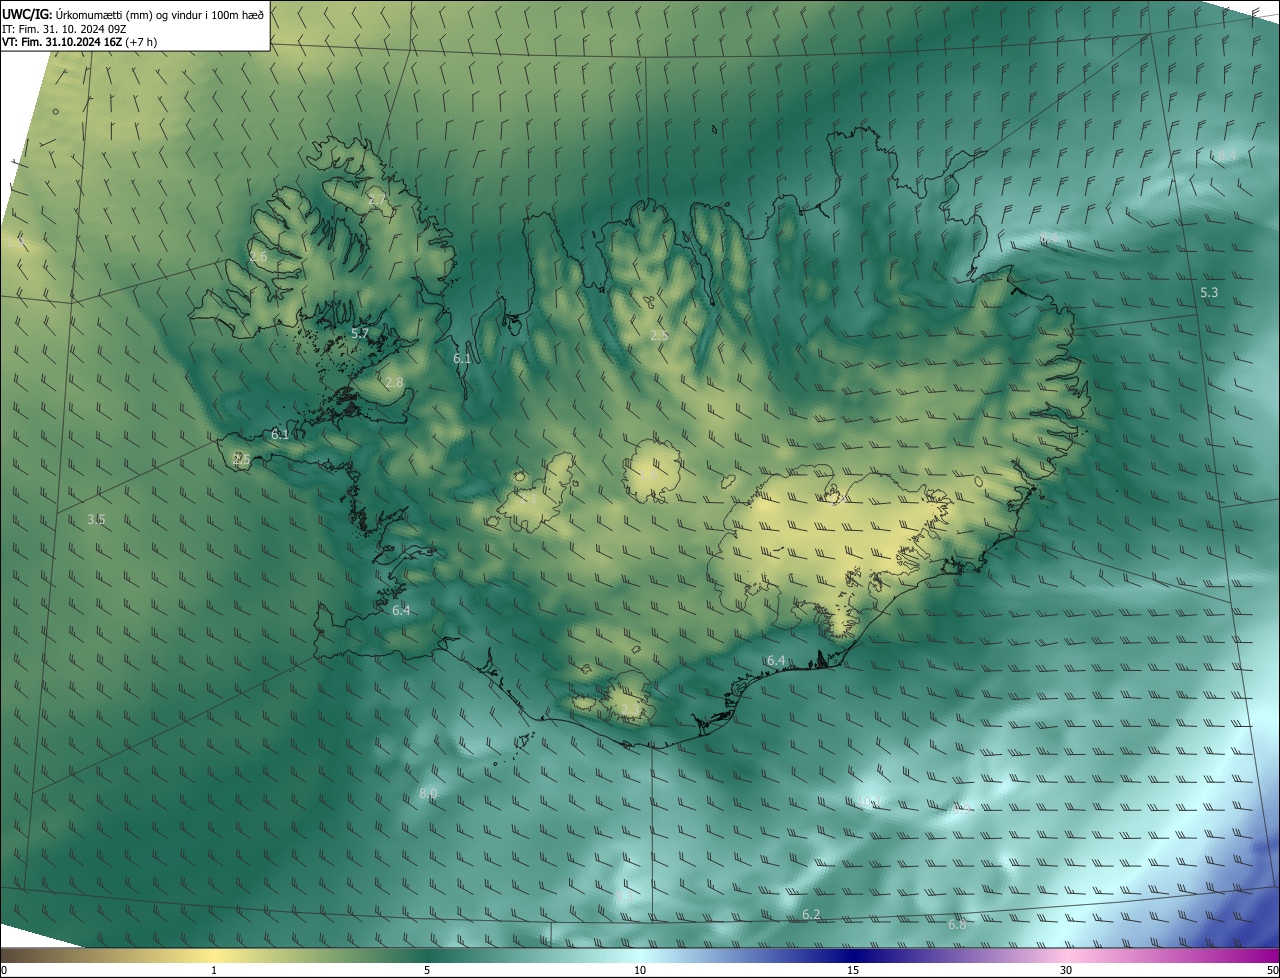Click the '0' tick on the color scale
Image resolution: width=1280 pixels, height=978 pixels.
(4, 970)
